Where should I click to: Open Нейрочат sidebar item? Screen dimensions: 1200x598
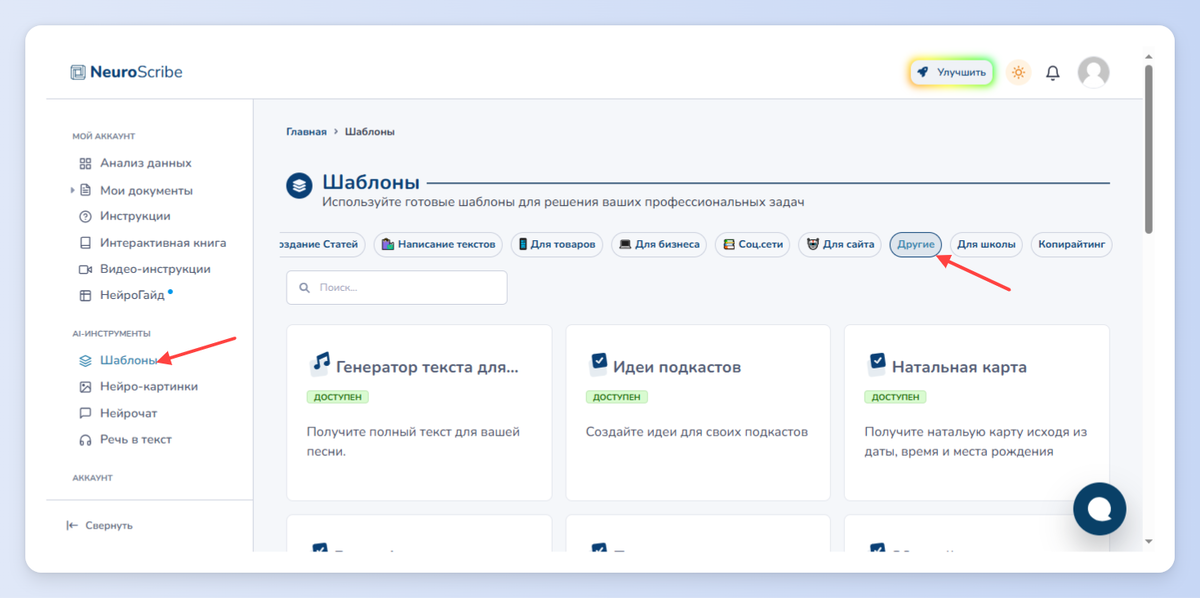pyautogui.click(x=128, y=413)
